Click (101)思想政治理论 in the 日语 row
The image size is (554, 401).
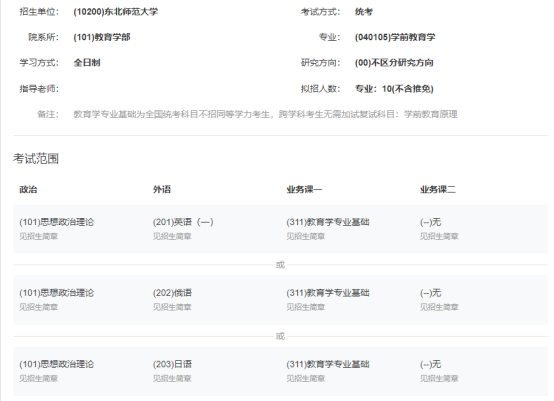pyautogui.click(x=57, y=364)
